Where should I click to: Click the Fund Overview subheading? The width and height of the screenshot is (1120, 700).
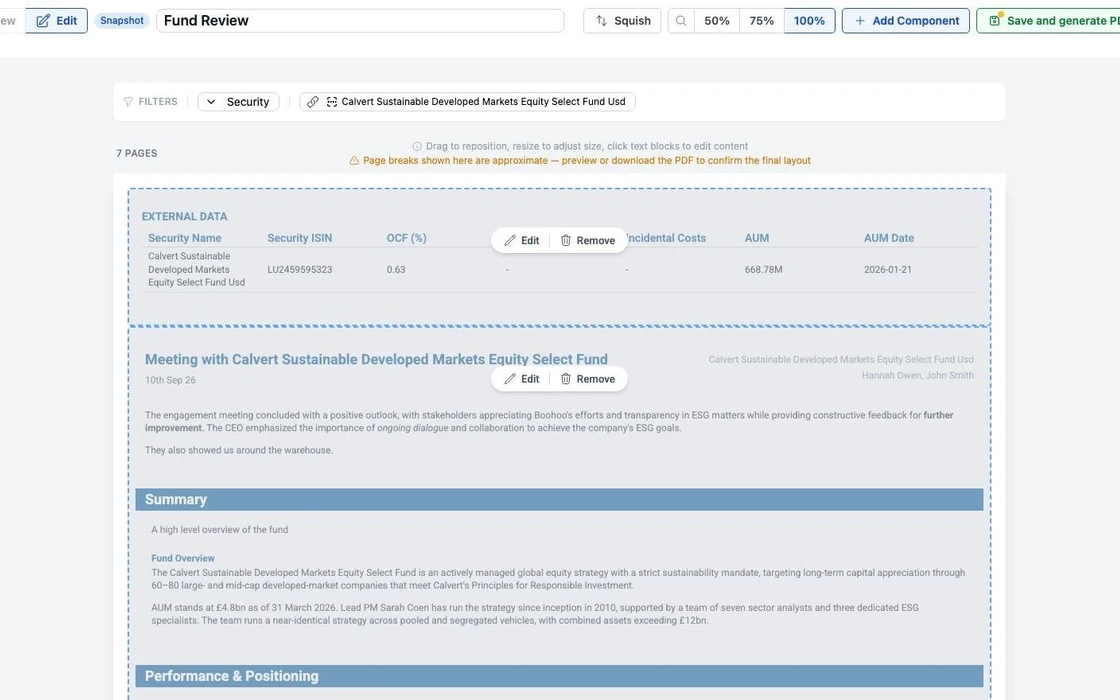pos(183,559)
